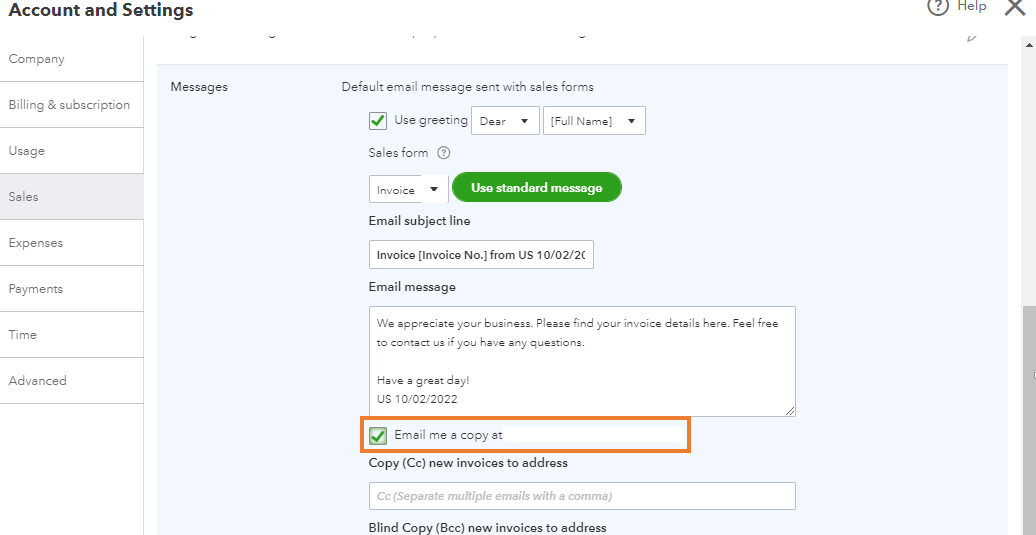1036x535 pixels.
Task: Toggle the Use greeting checkbox
Action: pos(378,121)
